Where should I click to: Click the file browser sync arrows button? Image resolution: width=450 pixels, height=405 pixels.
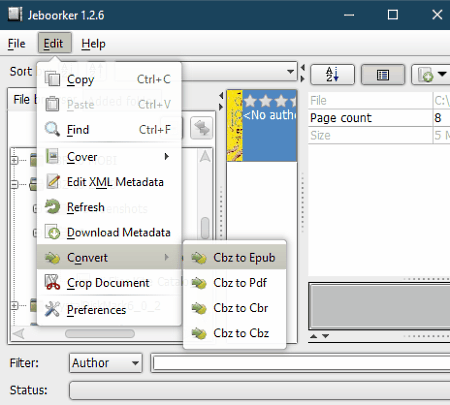pos(202,128)
